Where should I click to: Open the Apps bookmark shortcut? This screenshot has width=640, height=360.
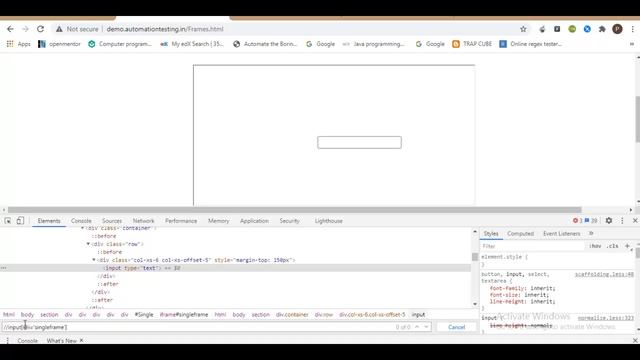point(19,44)
